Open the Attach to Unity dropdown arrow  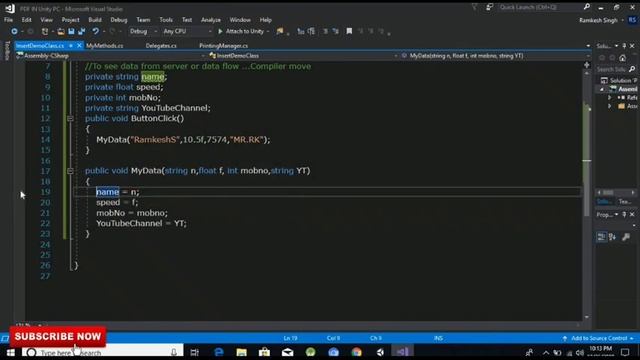[x=268, y=31]
